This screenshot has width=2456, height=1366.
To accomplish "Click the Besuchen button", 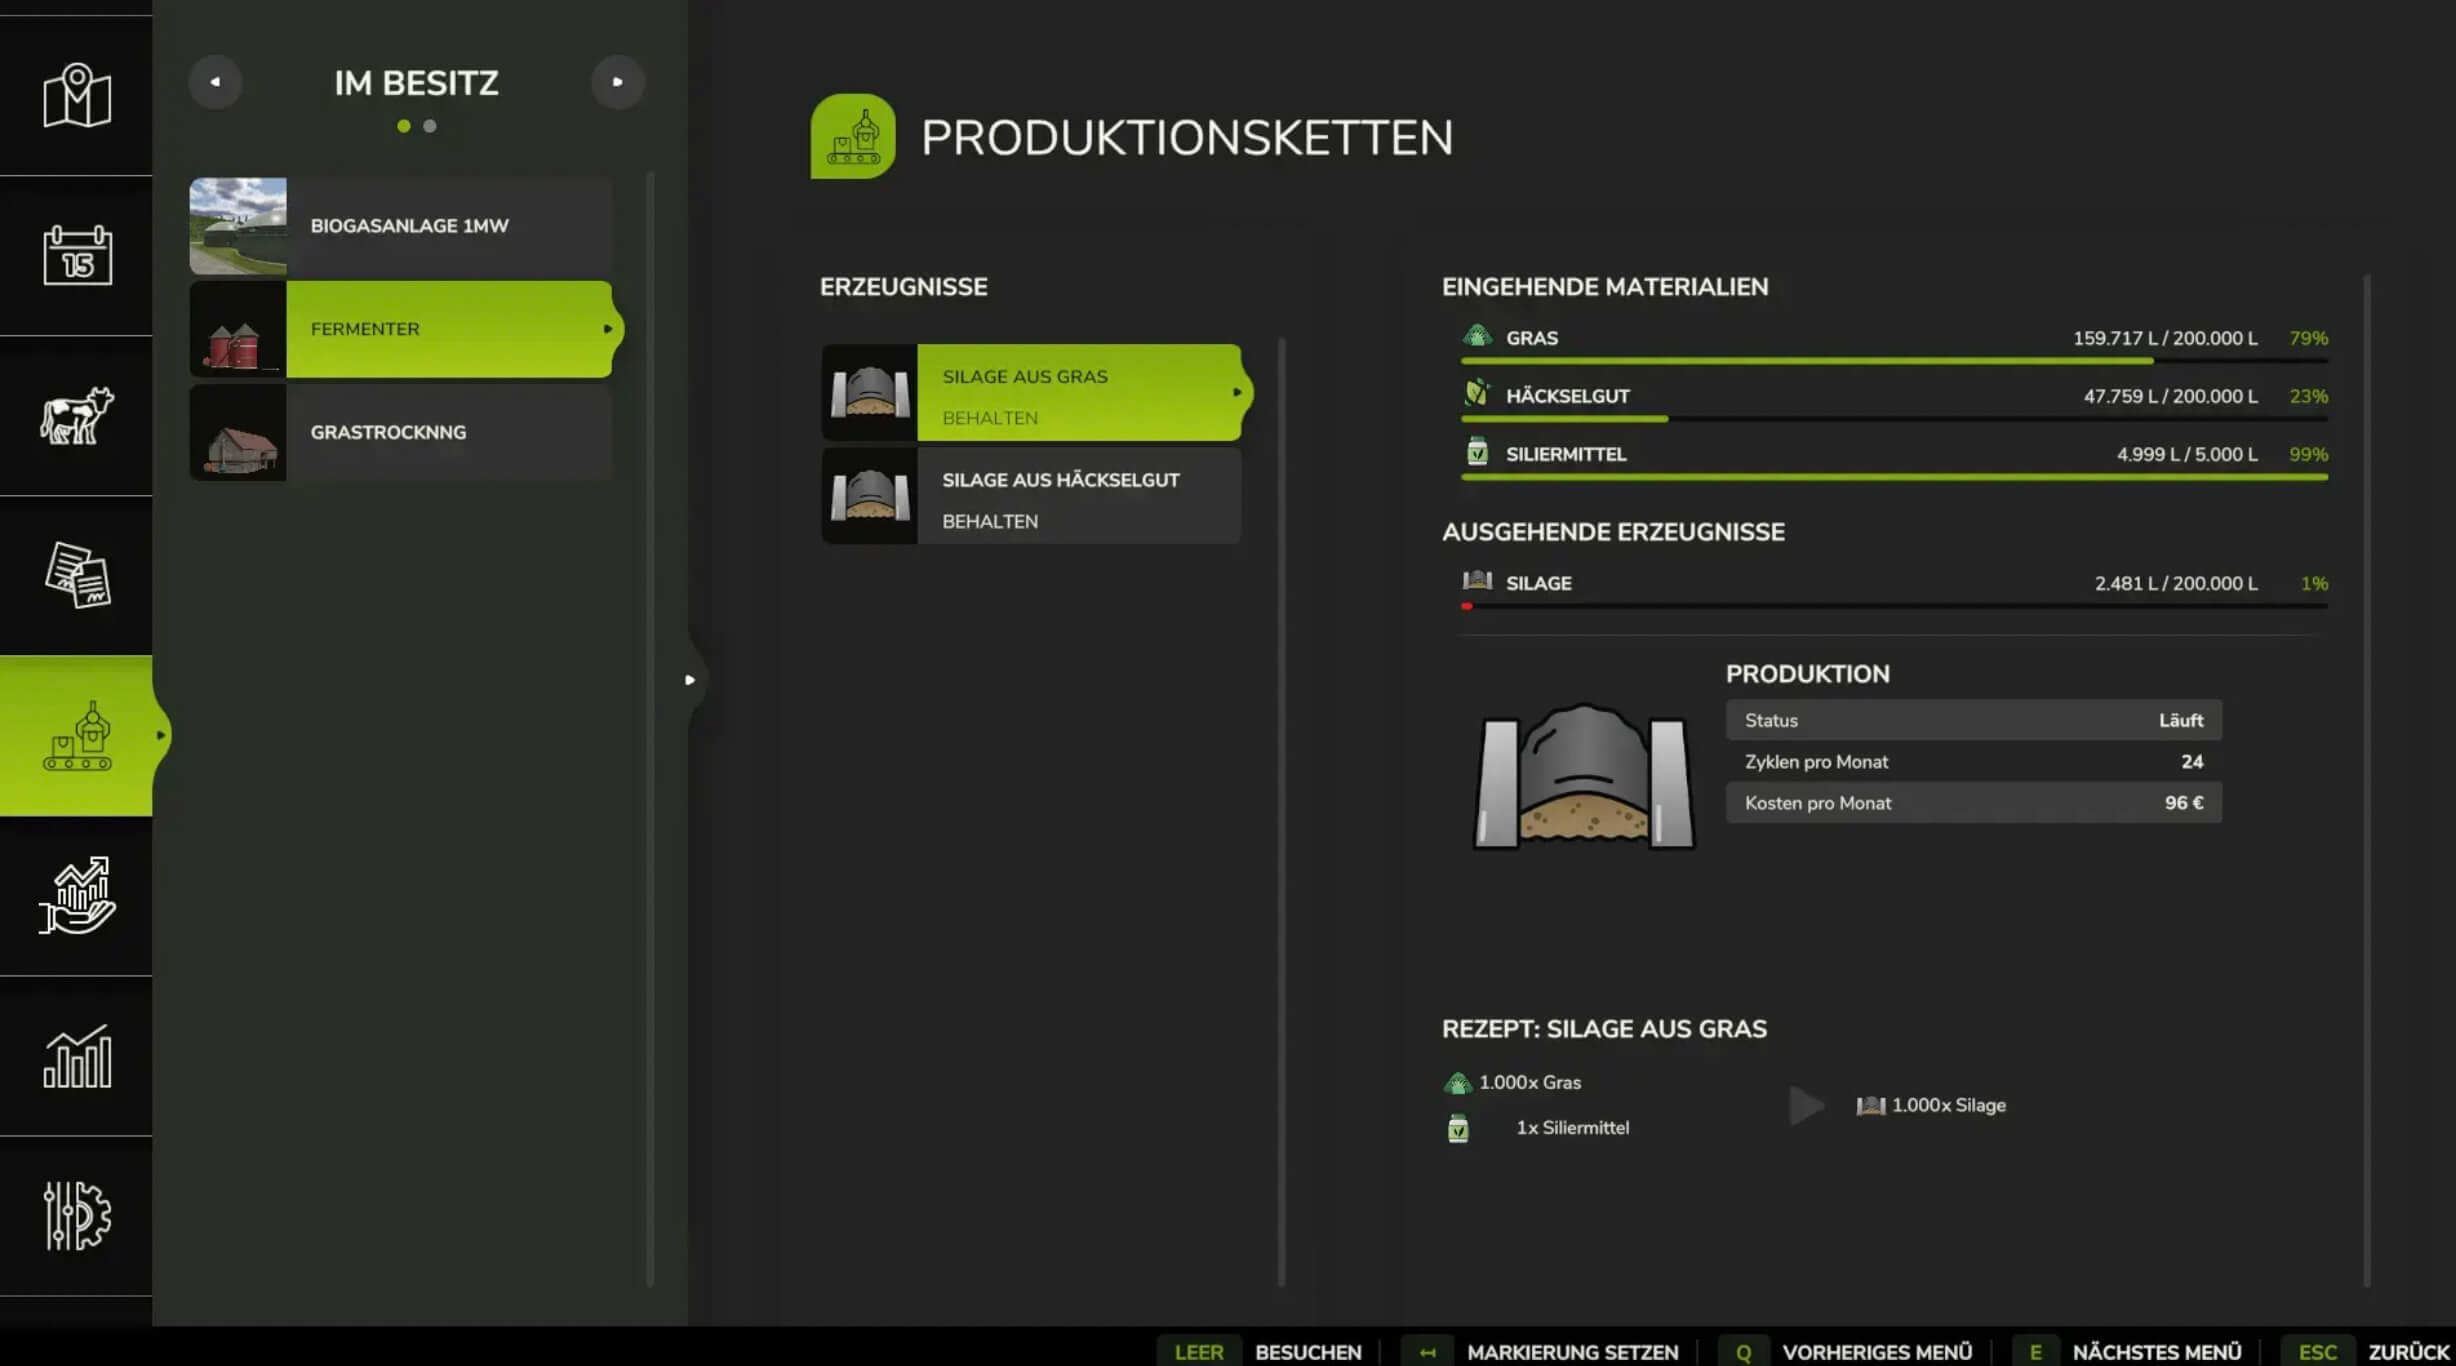I will click(x=1307, y=1351).
